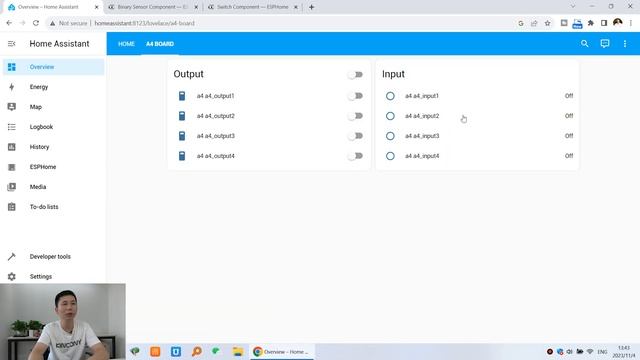
Task: Click the a4_output4 switch icon
Action: click(x=182, y=156)
